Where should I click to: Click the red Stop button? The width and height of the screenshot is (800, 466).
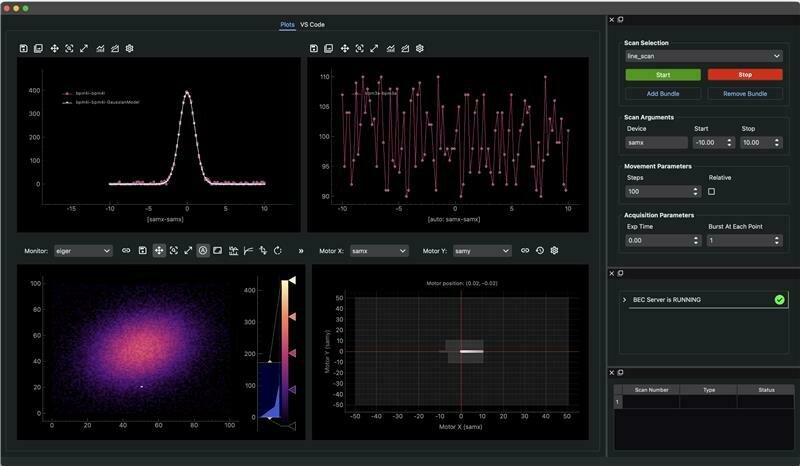745,75
